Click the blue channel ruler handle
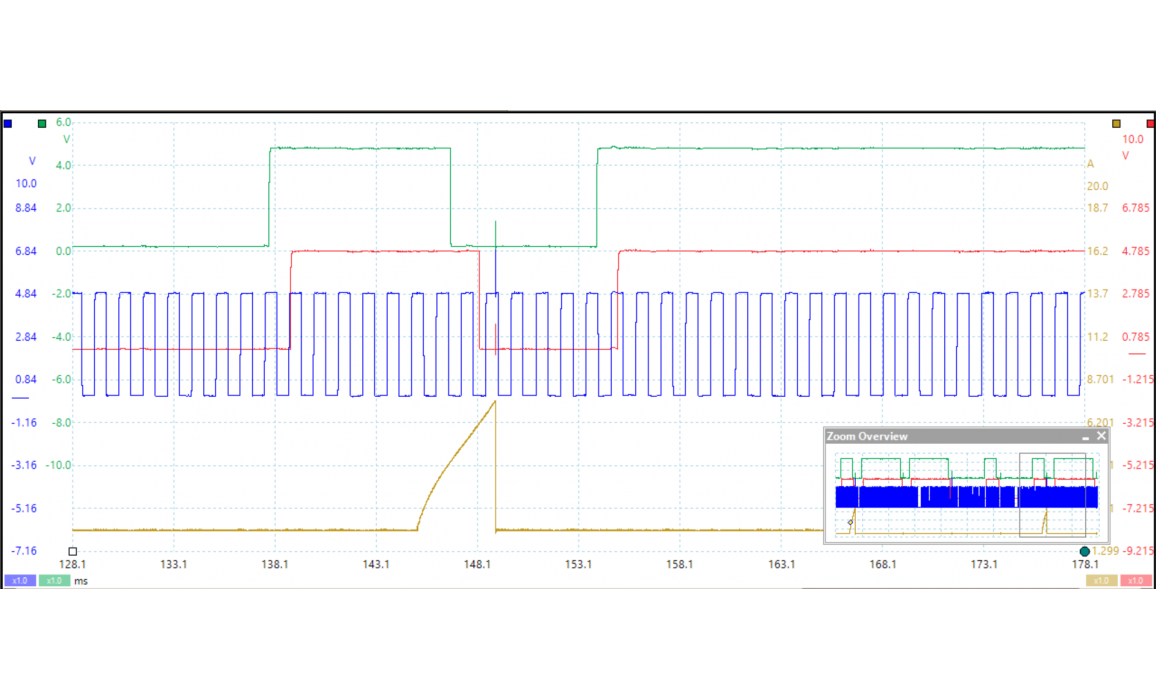This screenshot has width=1156, height=700. tap(8, 124)
